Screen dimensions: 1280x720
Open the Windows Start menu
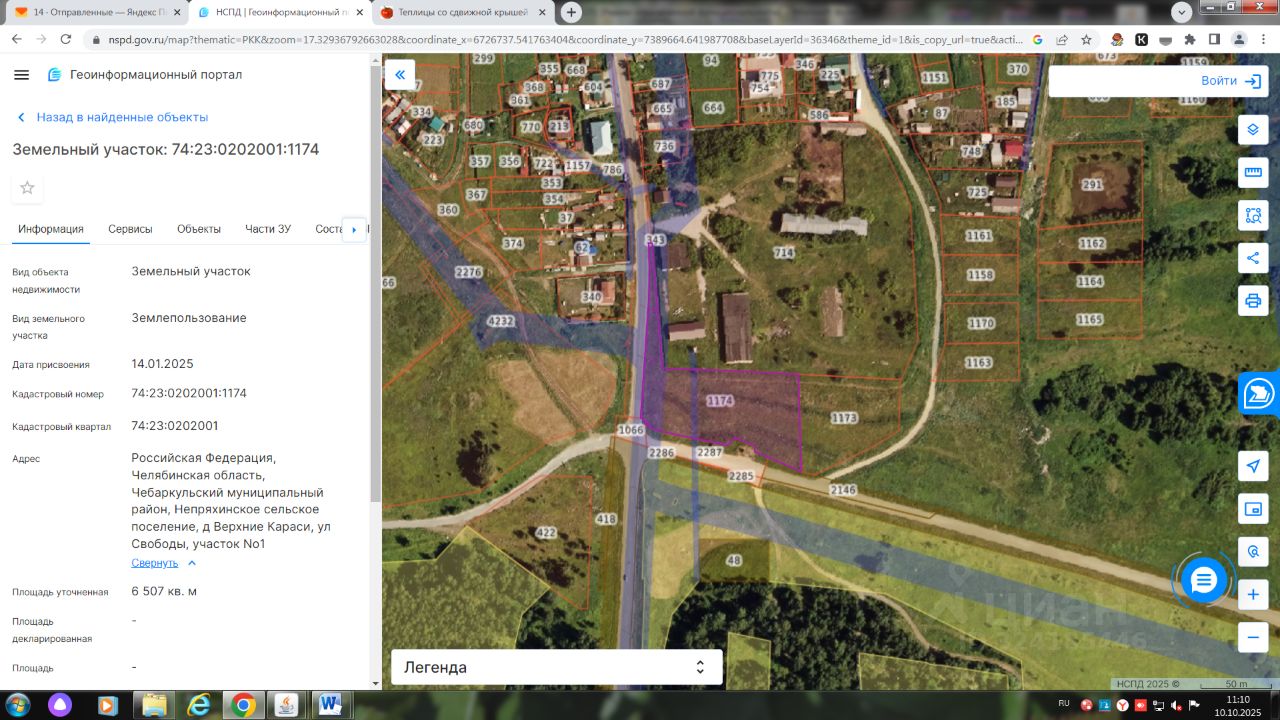pos(18,705)
